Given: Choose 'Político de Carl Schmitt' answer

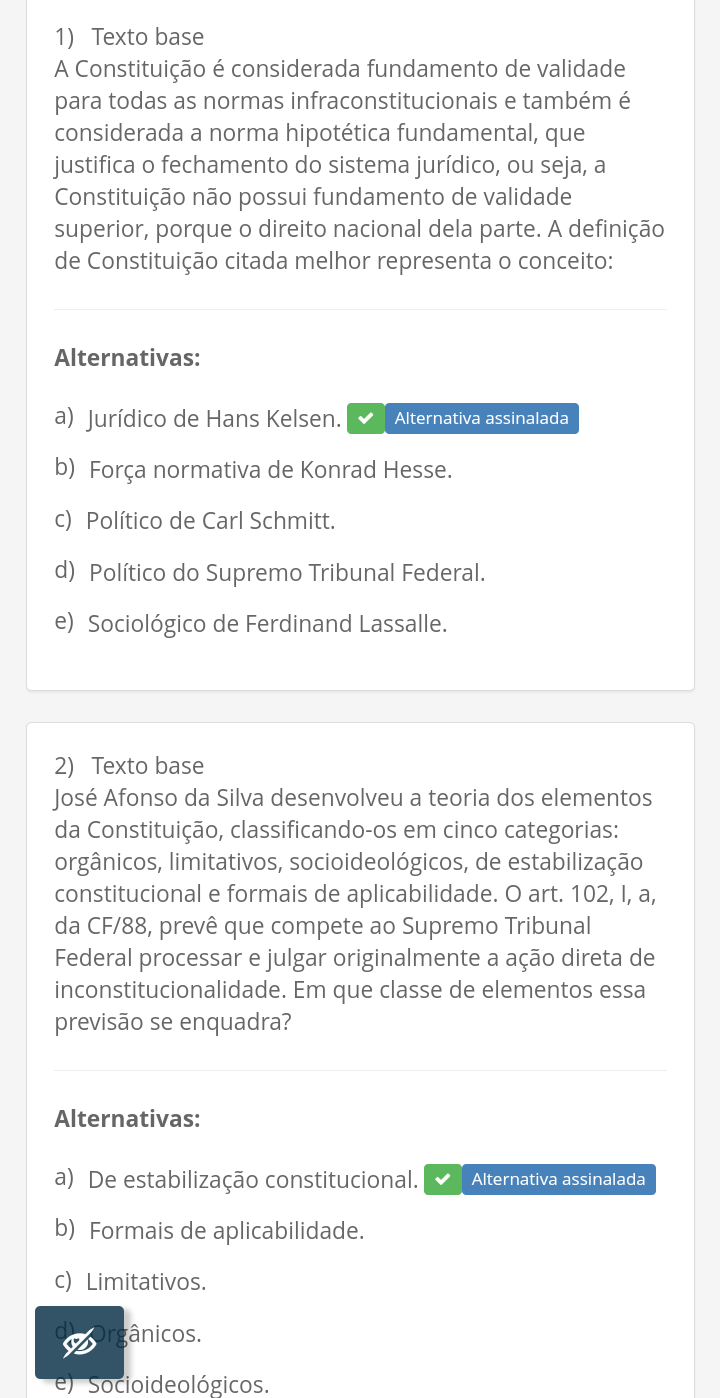Looking at the screenshot, I should click(x=210, y=521).
